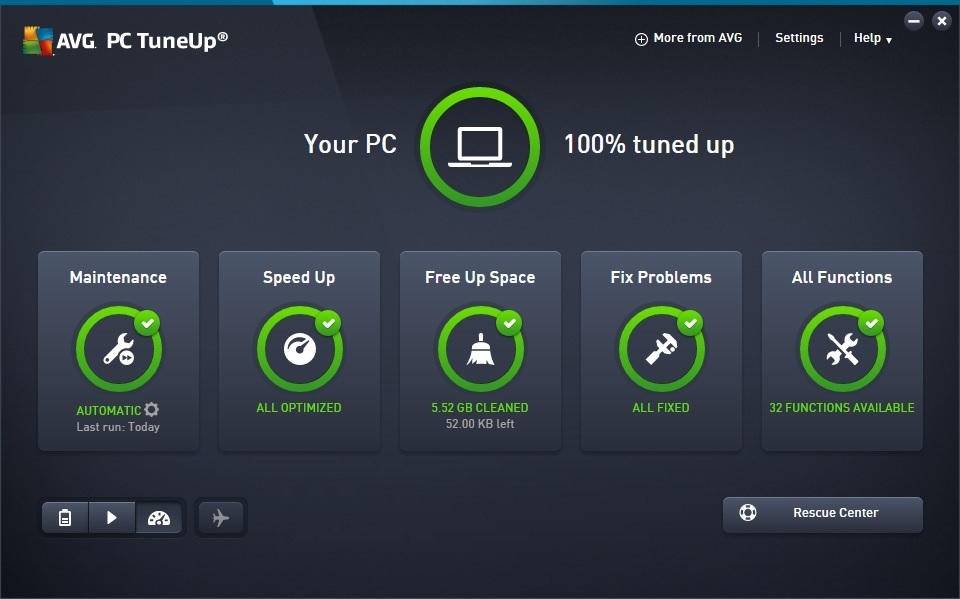
Task: Click the PC TuneUp title text
Action: click(x=167, y=41)
